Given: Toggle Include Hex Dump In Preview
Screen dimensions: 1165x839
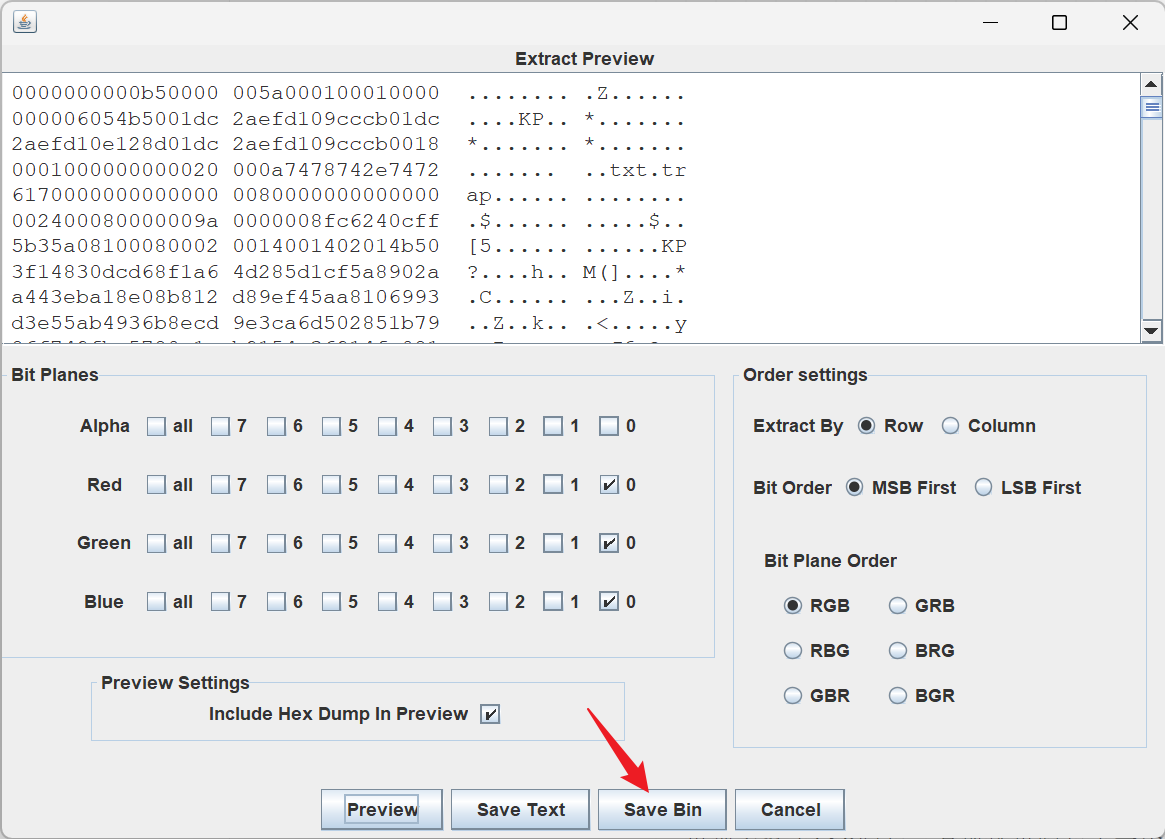Looking at the screenshot, I should pos(490,714).
